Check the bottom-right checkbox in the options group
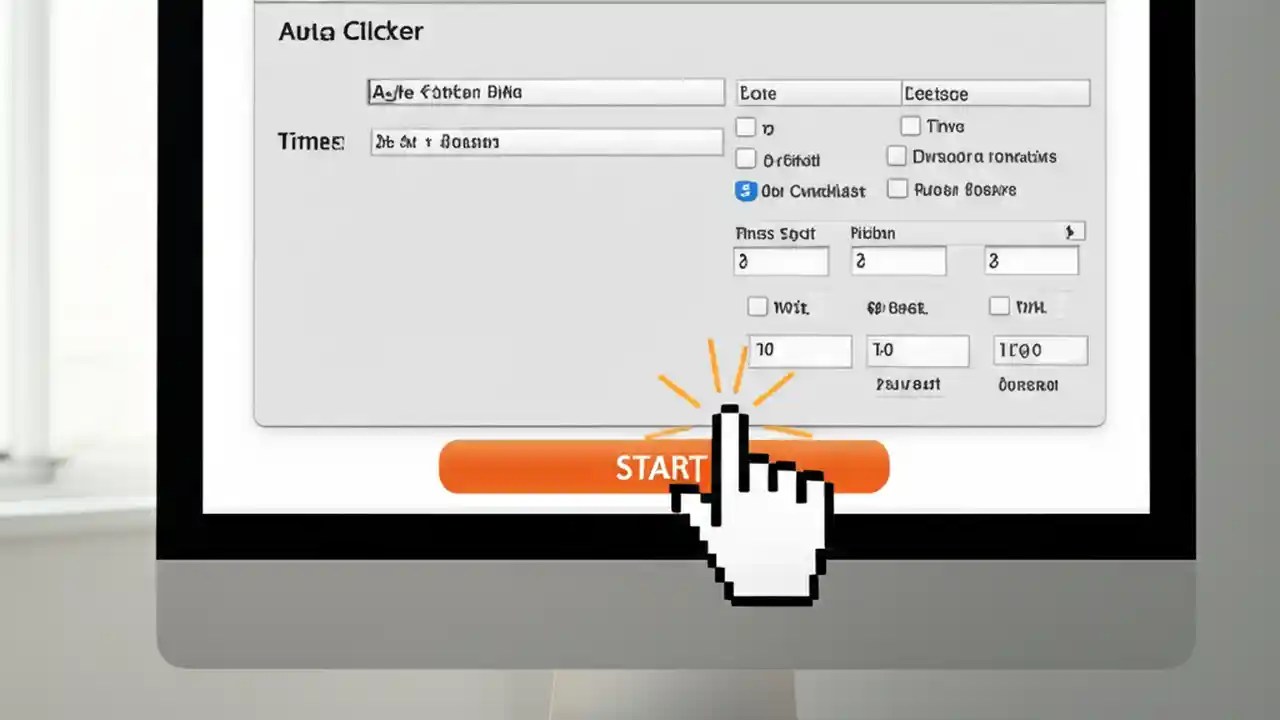Image resolution: width=1280 pixels, height=720 pixels. pyautogui.click(x=897, y=189)
